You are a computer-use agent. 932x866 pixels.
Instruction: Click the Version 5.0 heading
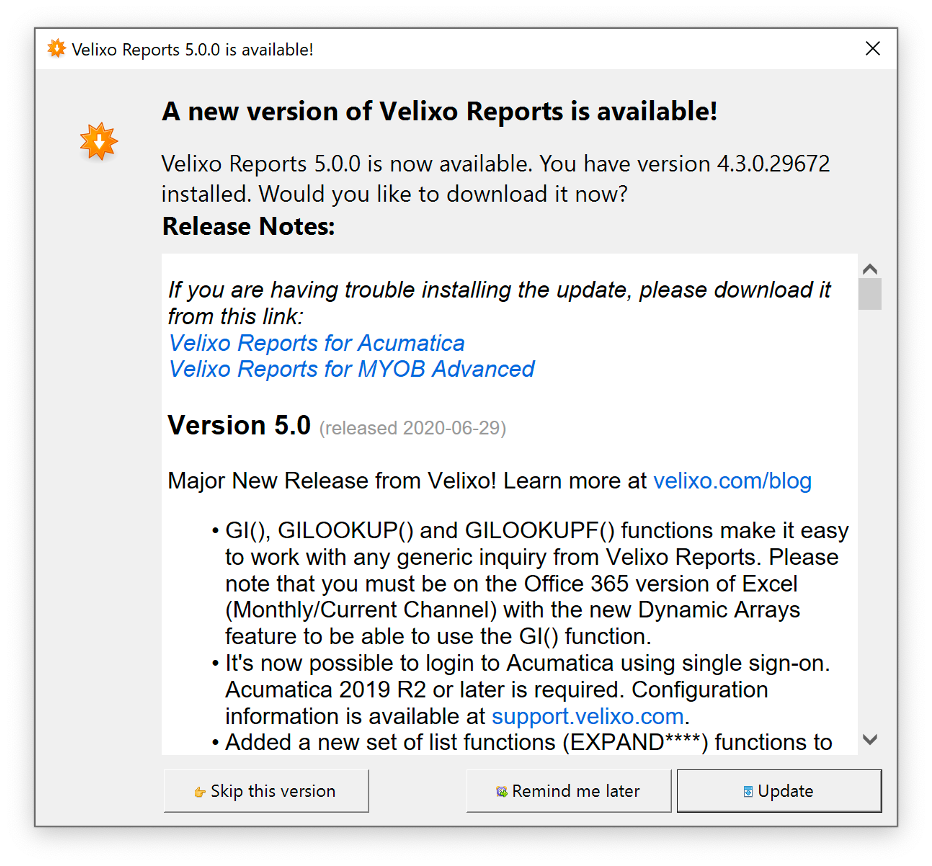coord(239,425)
